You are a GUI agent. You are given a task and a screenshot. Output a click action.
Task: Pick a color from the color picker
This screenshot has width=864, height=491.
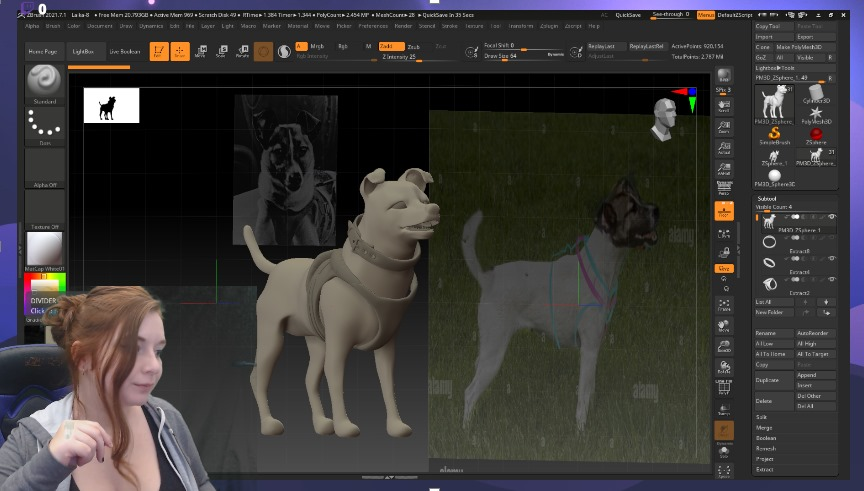tap(45, 284)
